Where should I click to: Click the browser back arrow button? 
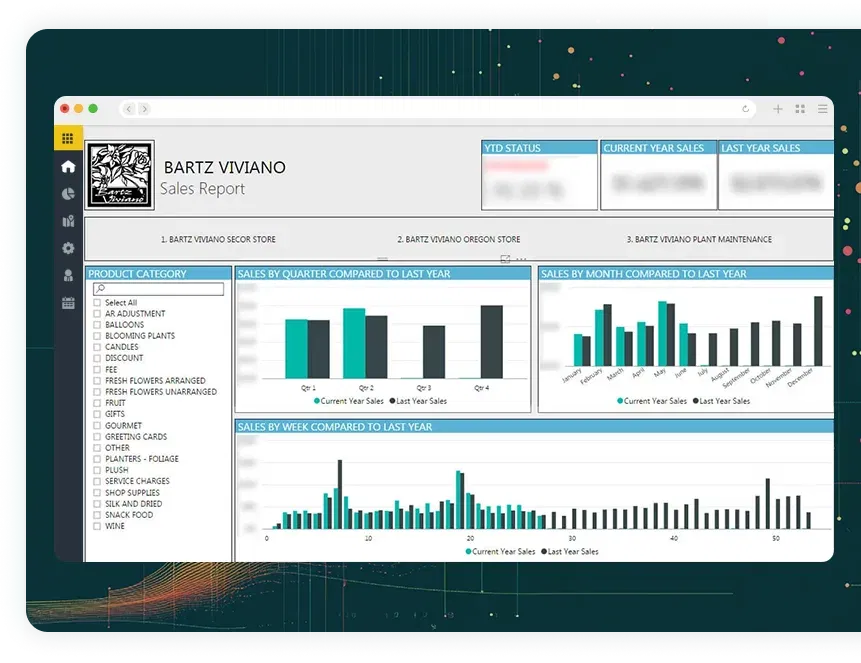pyautogui.click(x=127, y=109)
